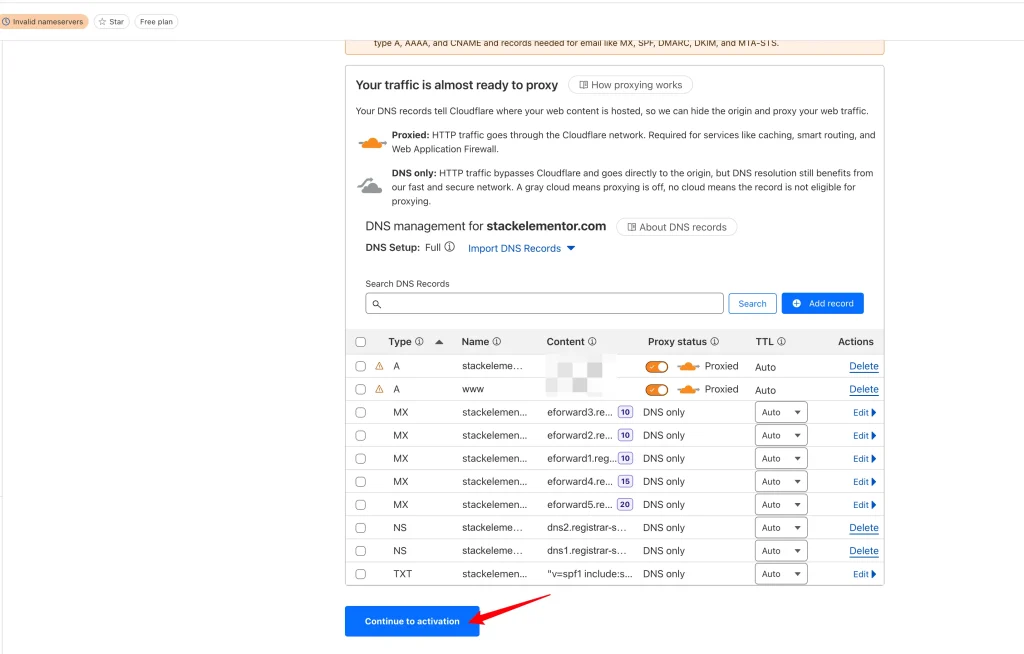Image resolution: width=1024 pixels, height=654 pixels.
Task: Open TTL dropdown for dns2.registrar NS record
Action: click(781, 528)
